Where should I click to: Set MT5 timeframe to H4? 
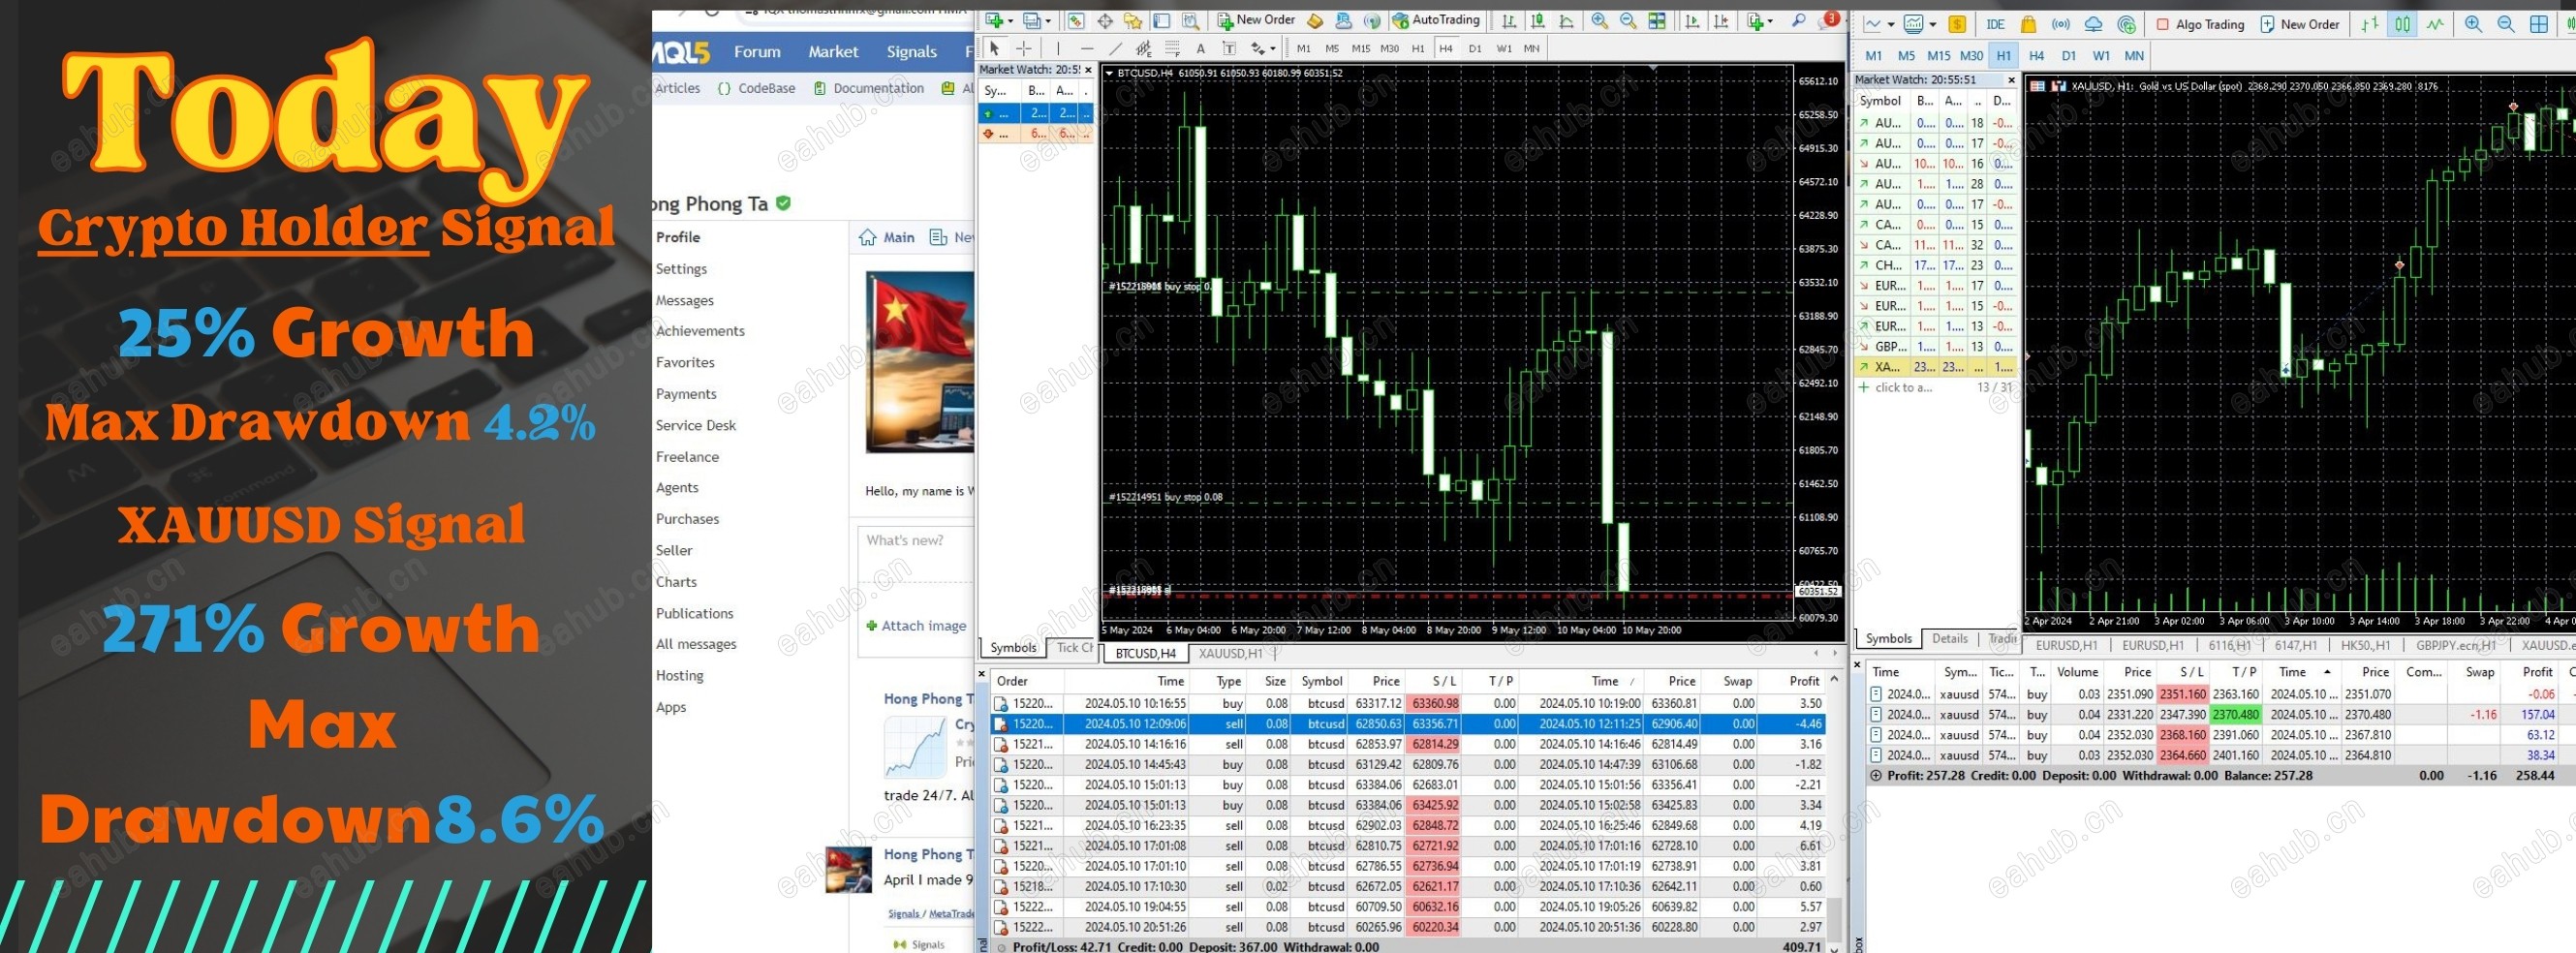(2037, 56)
